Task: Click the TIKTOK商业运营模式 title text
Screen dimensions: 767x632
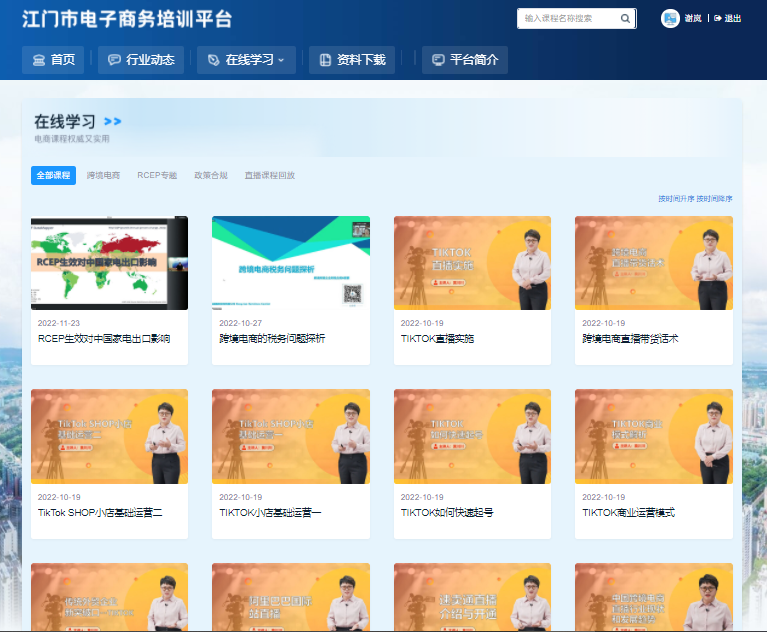Action: click(x=629, y=513)
